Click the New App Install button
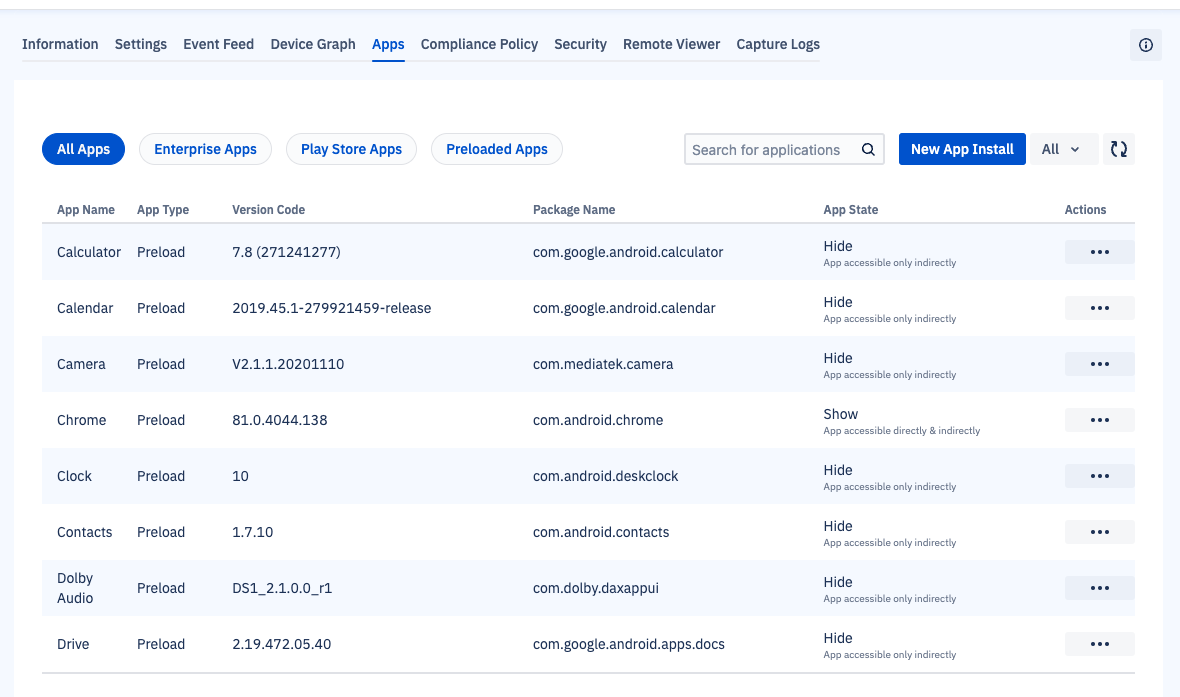The width and height of the screenshot is (1180, 697). [x=962, y=149]
